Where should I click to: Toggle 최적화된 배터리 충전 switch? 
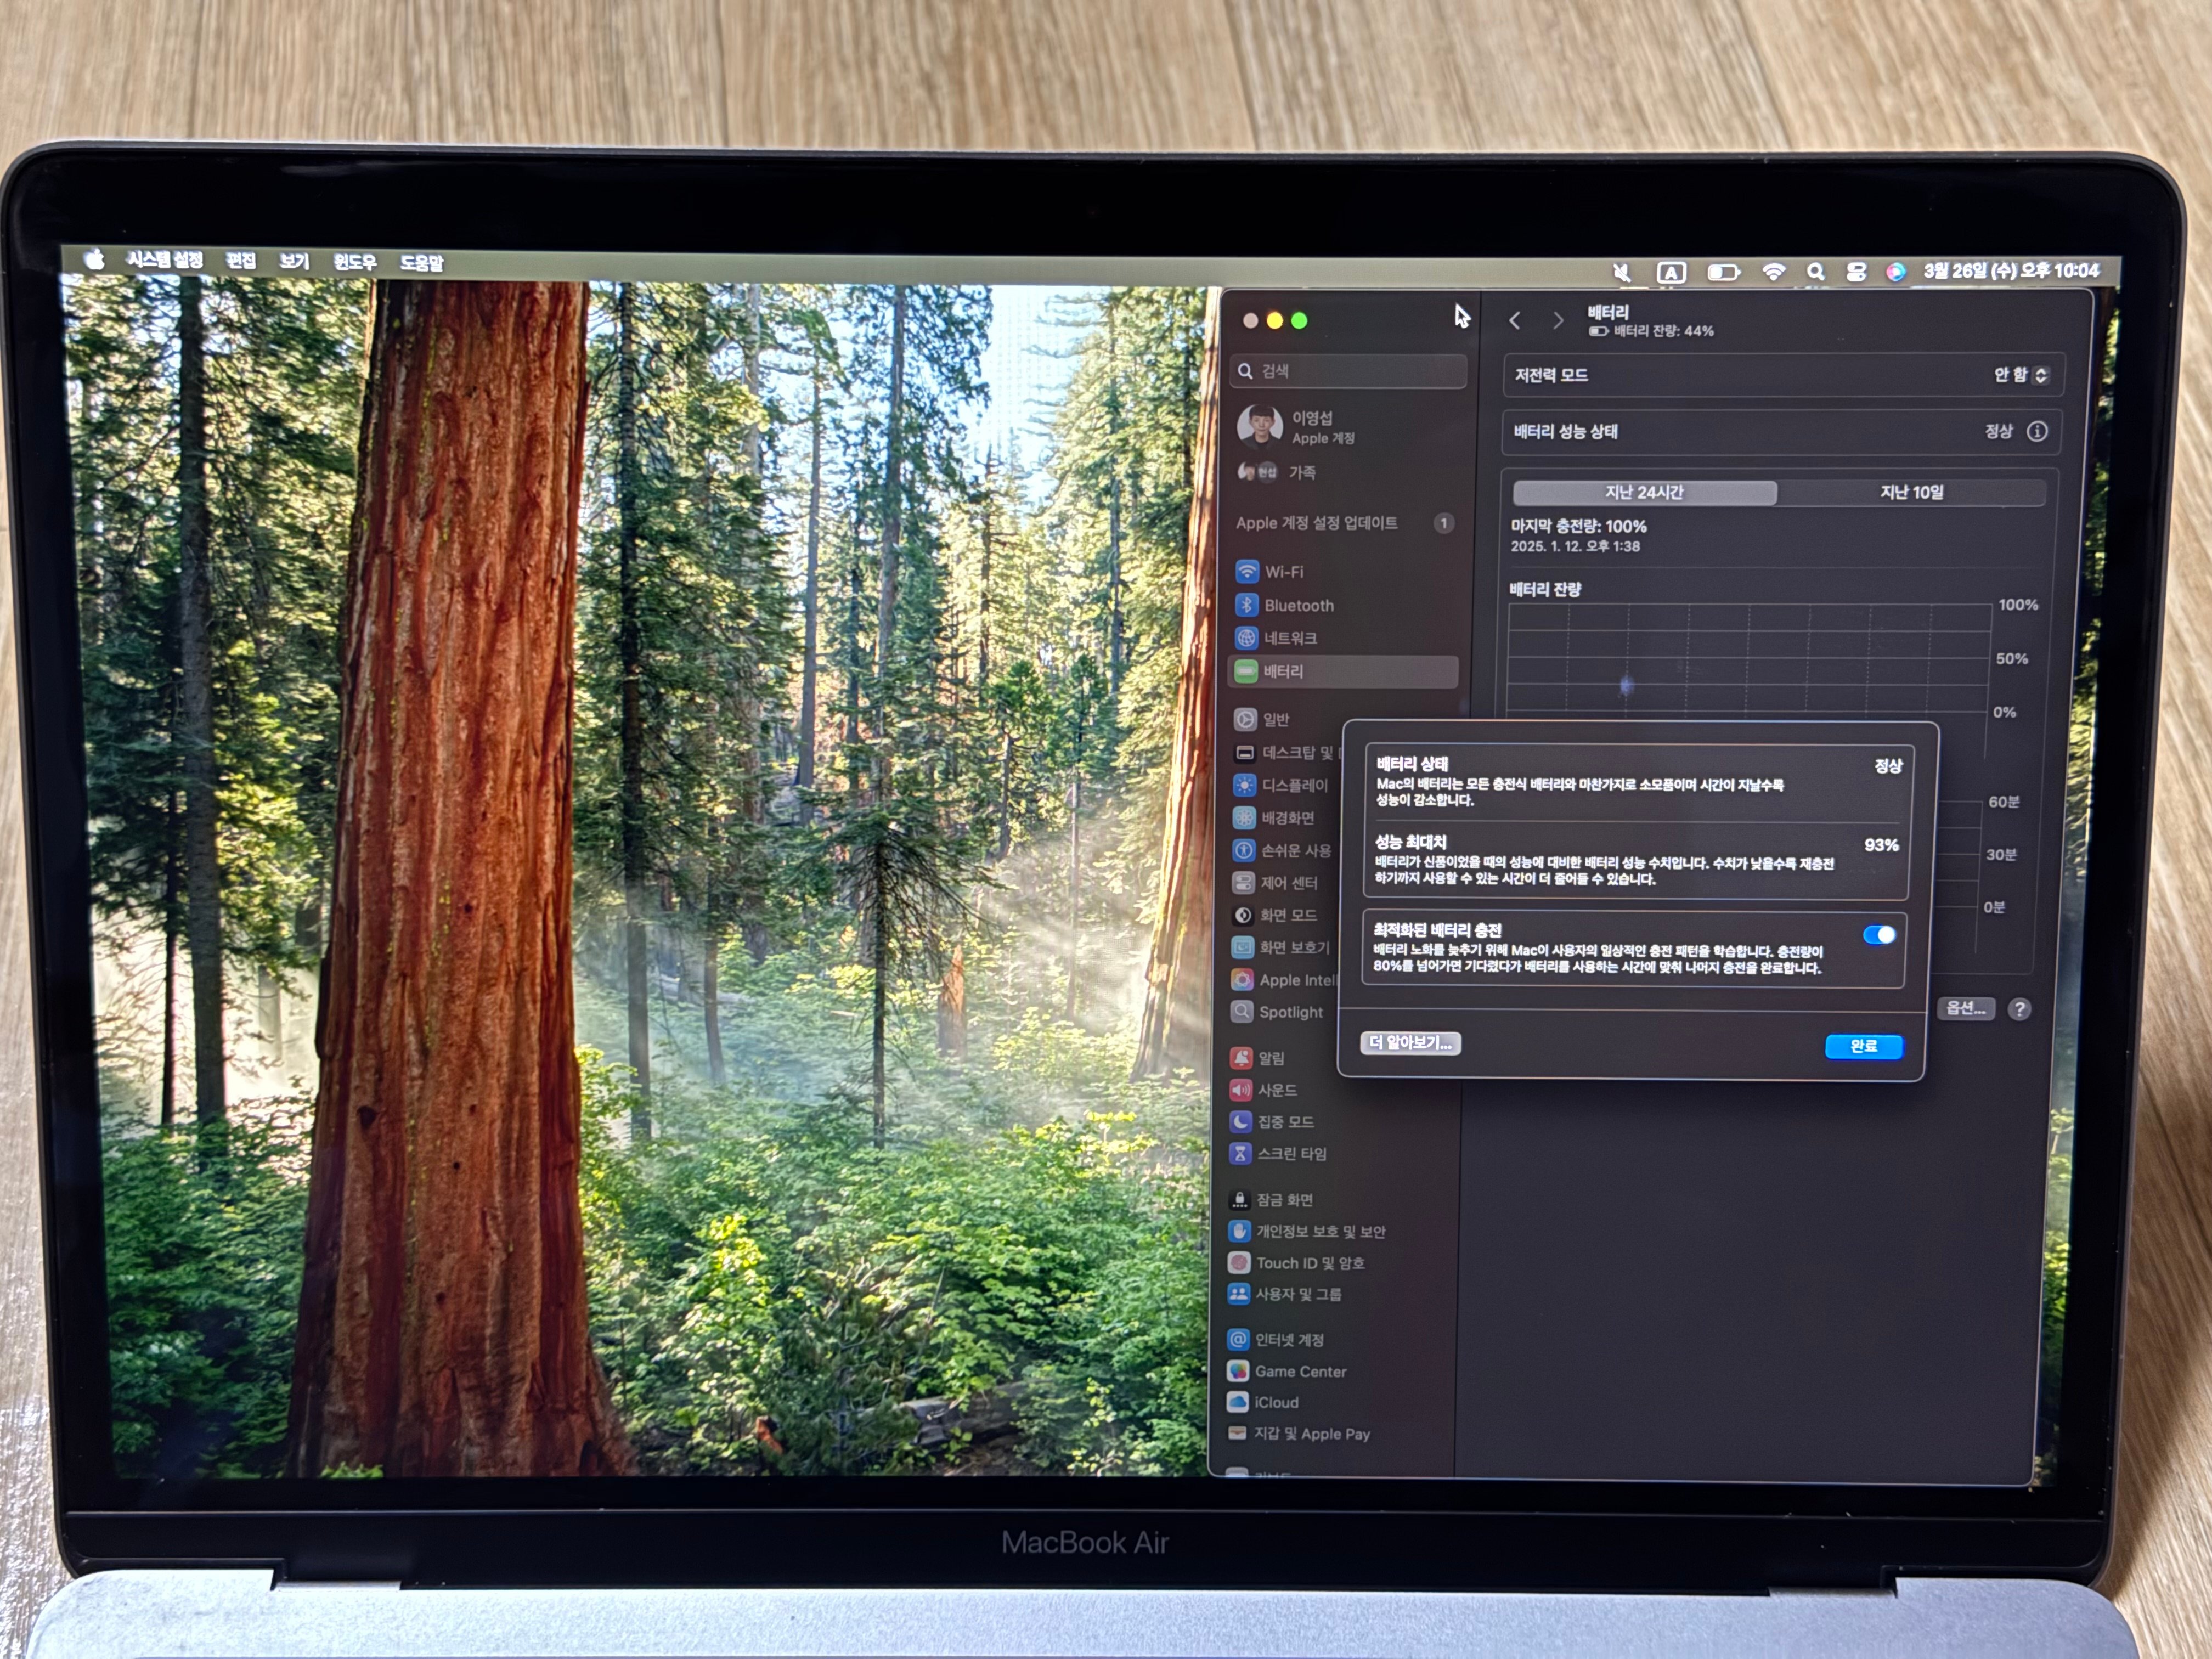1879,935
